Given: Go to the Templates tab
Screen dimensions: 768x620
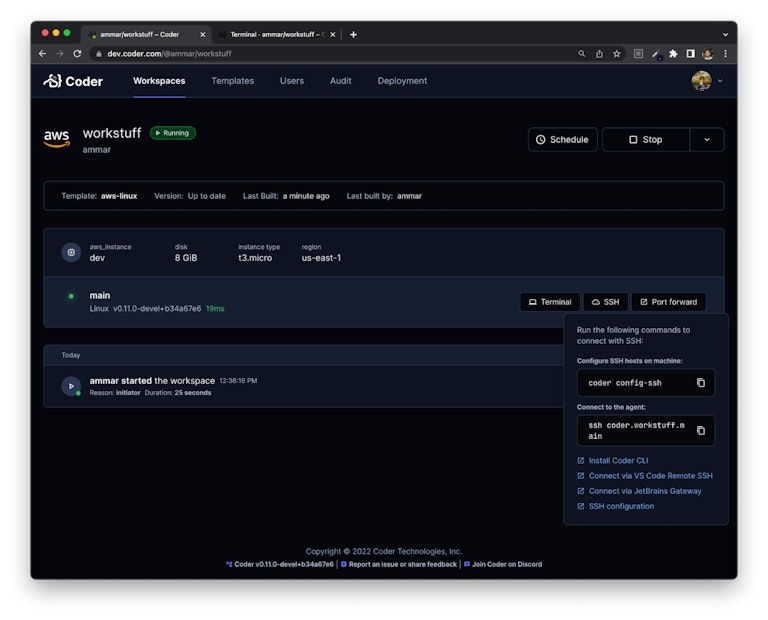Looking at the screenshot, I should 232,81.
